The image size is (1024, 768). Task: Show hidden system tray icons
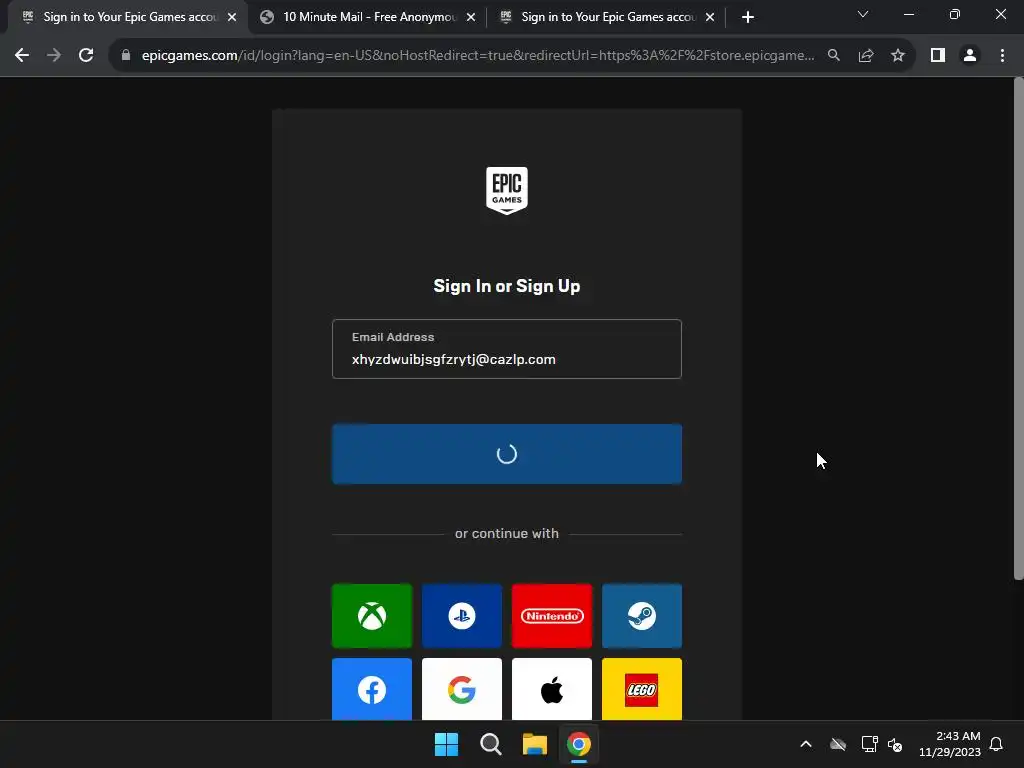tap(806, 744)
